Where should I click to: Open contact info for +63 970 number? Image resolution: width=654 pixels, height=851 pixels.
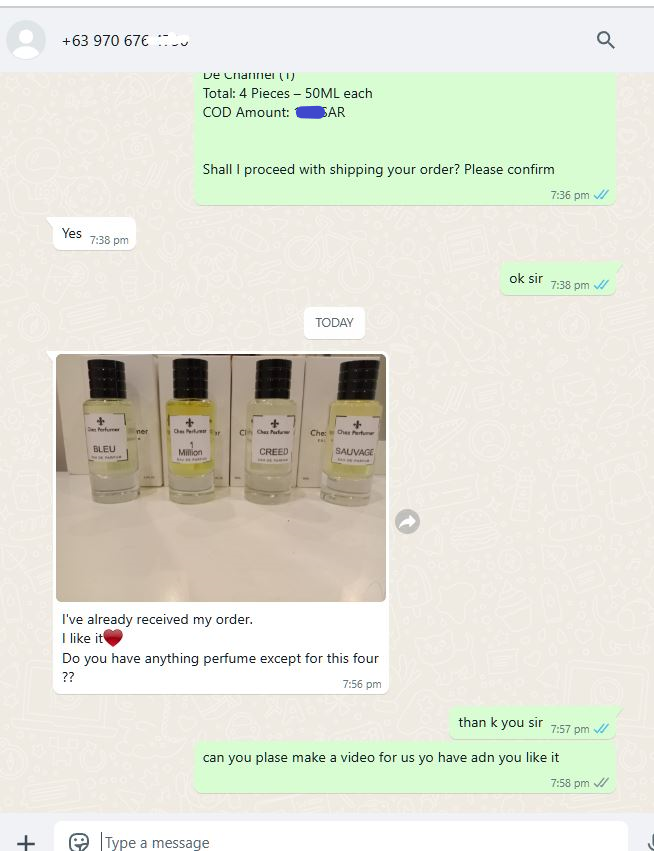125,41
